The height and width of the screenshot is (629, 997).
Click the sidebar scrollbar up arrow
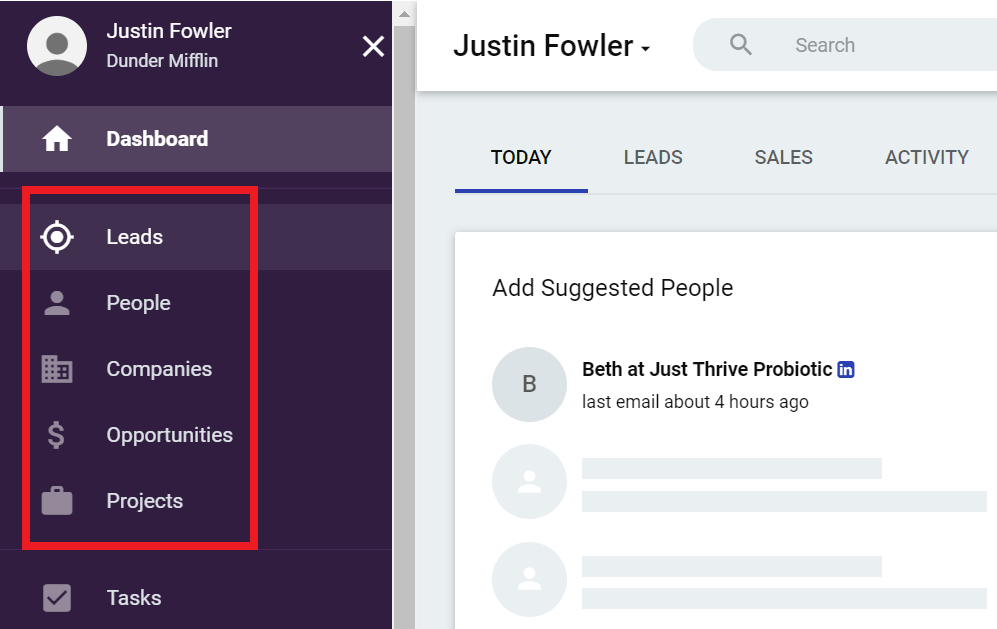tap(404, 13)
